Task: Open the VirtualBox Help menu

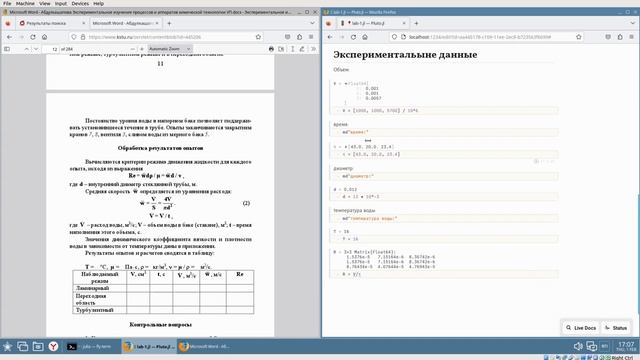Action: tap(98, 3)
